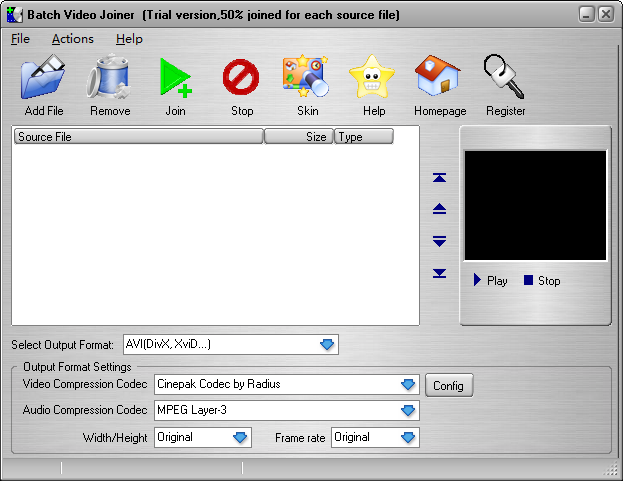Click the Remove trash can icon
623x481 pixels.
click(x=109, y=78)
